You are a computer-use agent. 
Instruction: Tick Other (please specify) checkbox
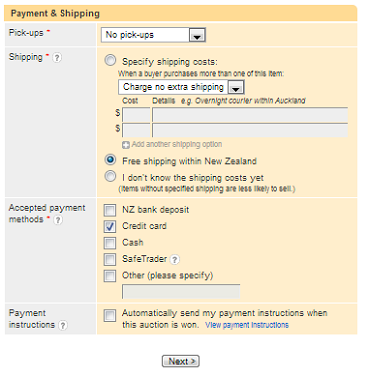click(110, 276)
